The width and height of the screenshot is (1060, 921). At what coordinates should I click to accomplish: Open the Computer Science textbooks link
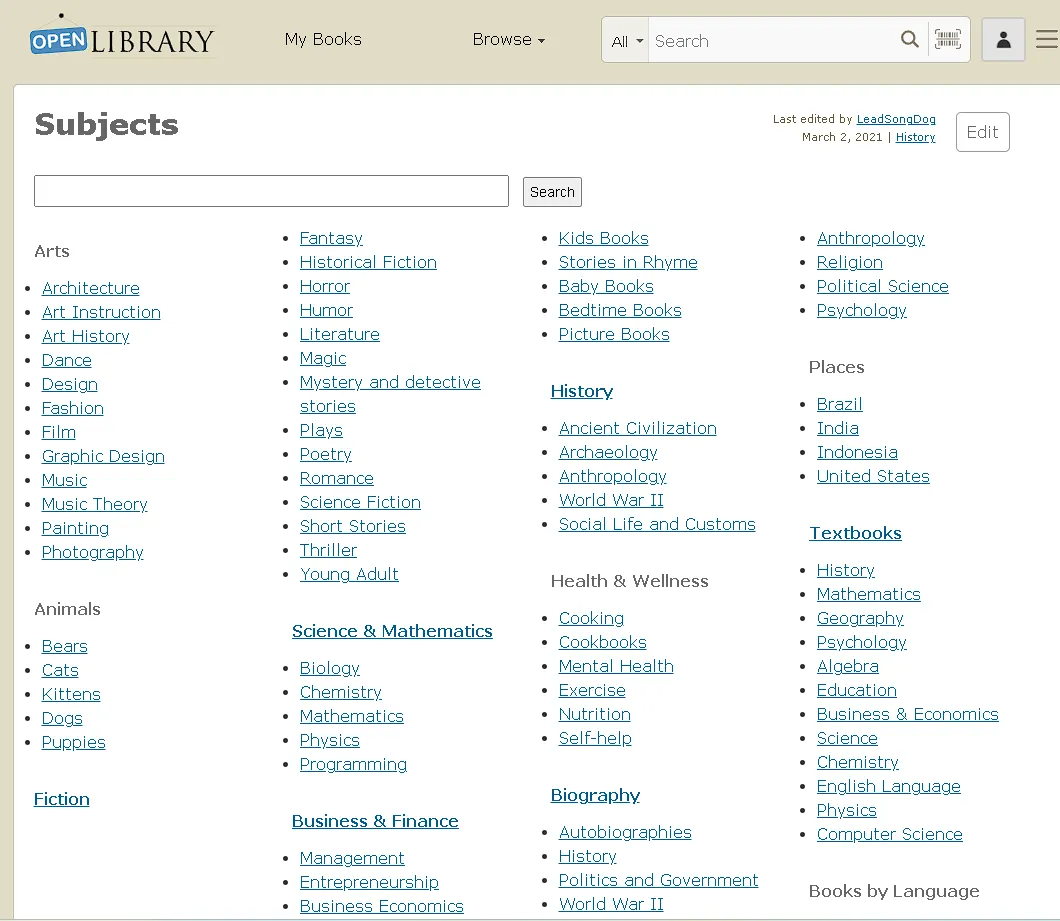[x=889, y=834]
